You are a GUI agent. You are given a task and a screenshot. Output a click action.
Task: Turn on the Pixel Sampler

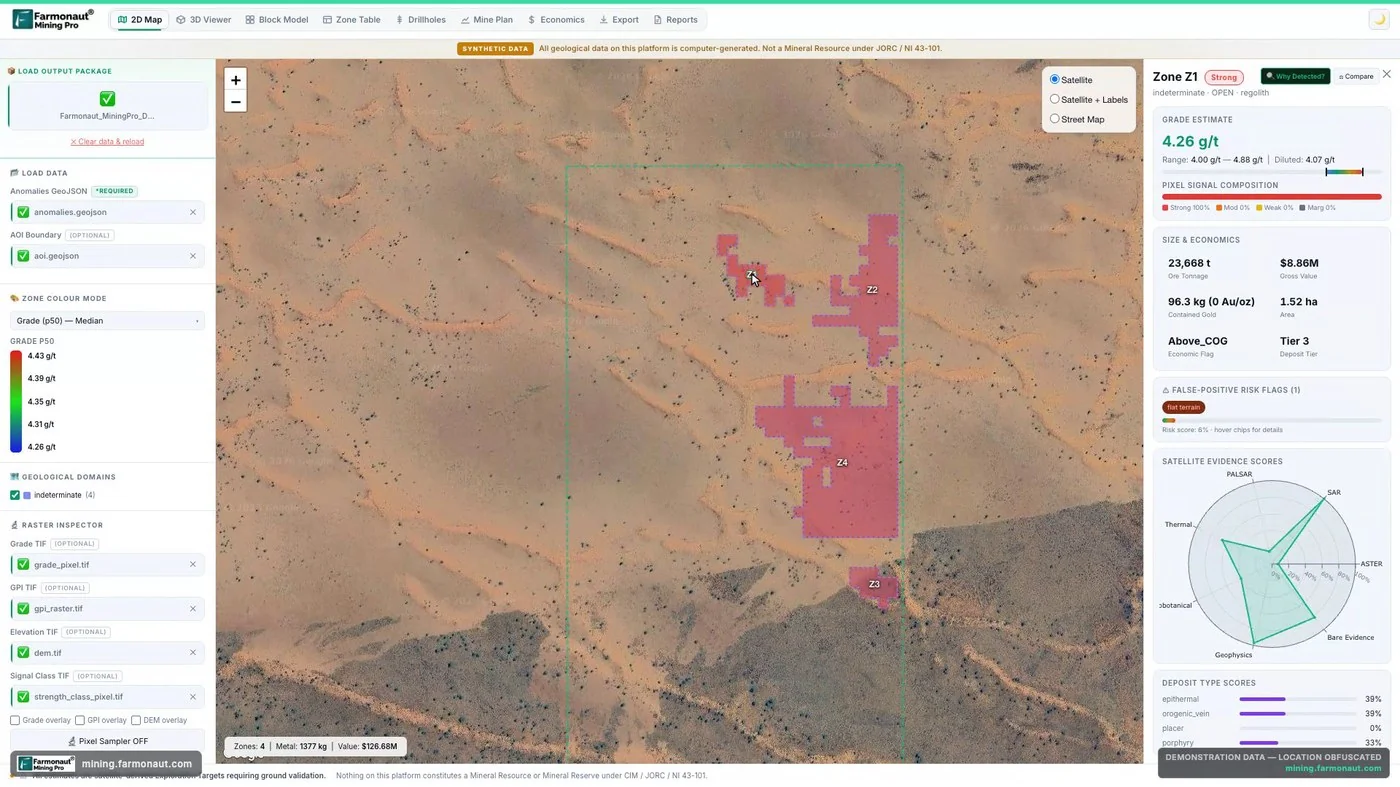tap(107, 741)
